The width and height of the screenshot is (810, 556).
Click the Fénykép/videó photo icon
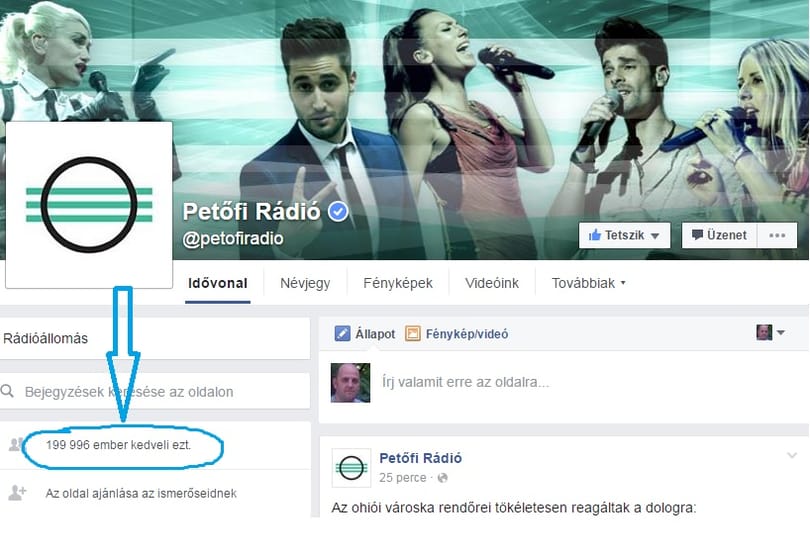413,334
